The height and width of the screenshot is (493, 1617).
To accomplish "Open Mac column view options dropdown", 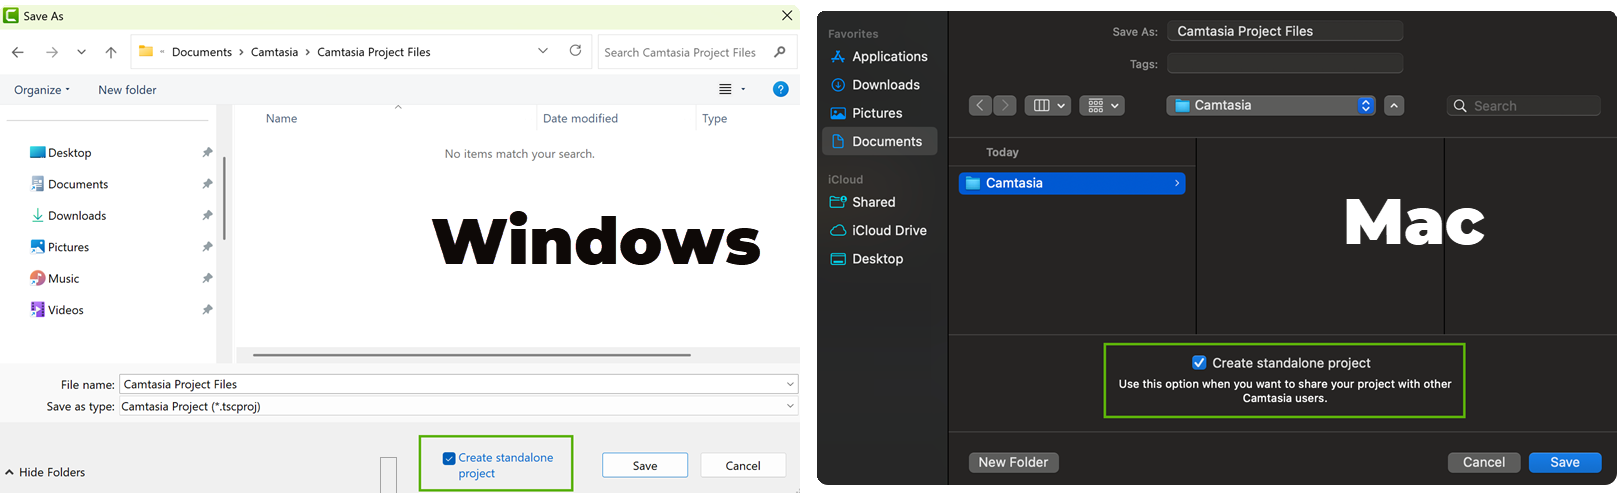I will (x=1049, y=105).
